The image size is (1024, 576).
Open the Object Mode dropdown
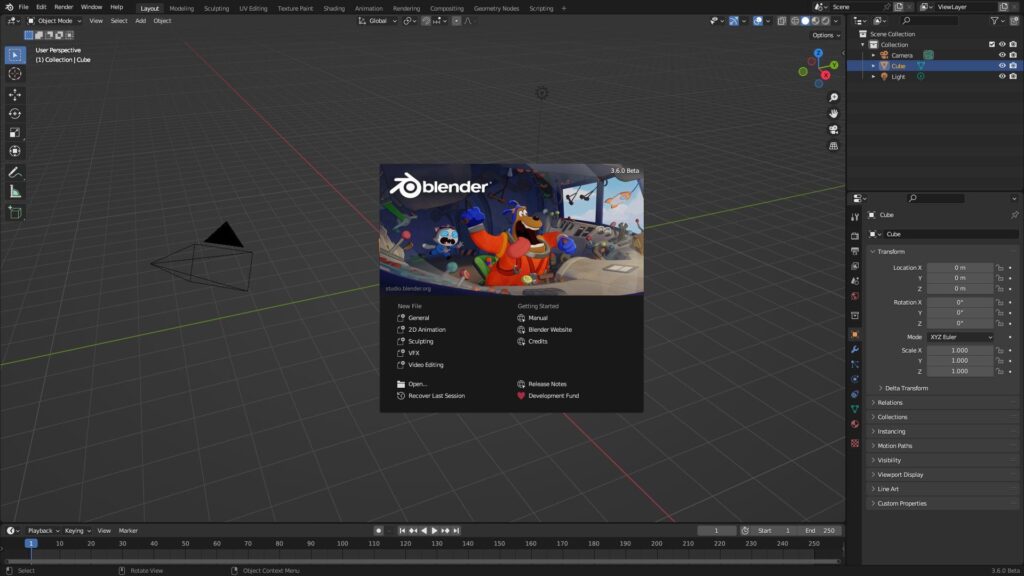(55, 20)
